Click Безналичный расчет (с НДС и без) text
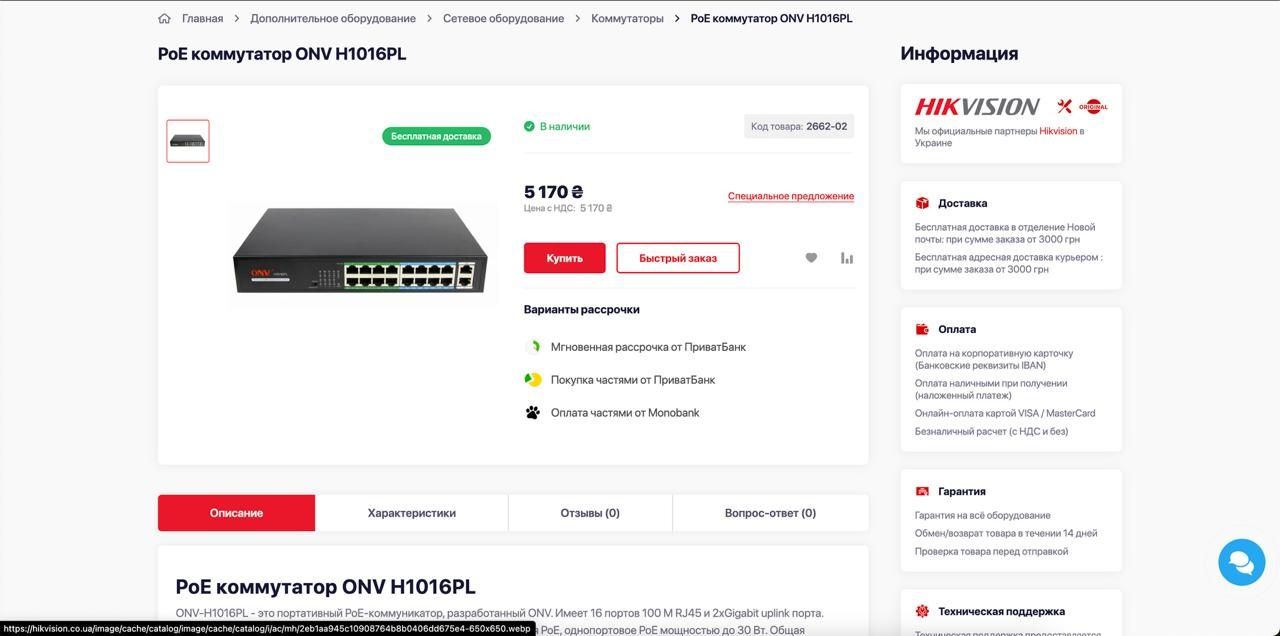The width and height of the screenshot is (1280, 636). point(991,431)
